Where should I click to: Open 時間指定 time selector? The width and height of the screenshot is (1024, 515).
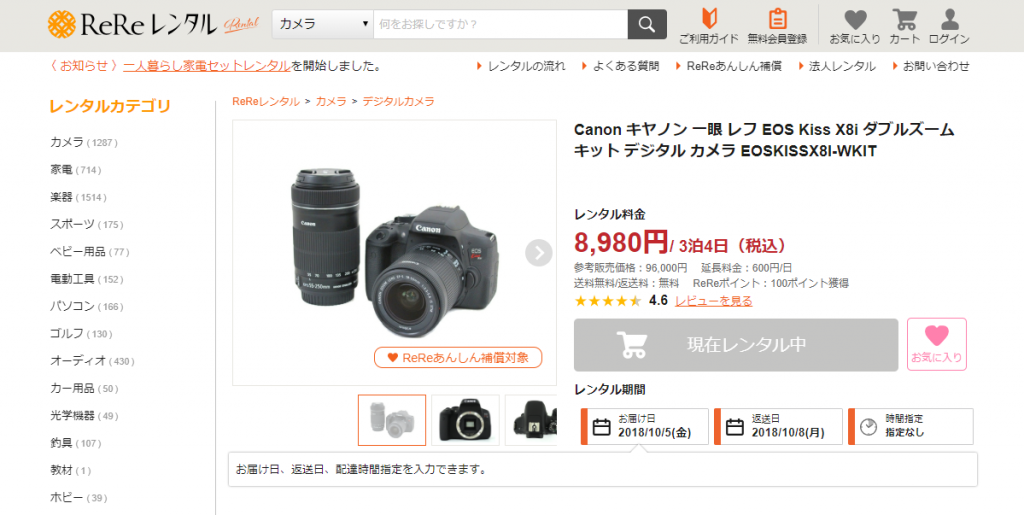pos(910,426)
